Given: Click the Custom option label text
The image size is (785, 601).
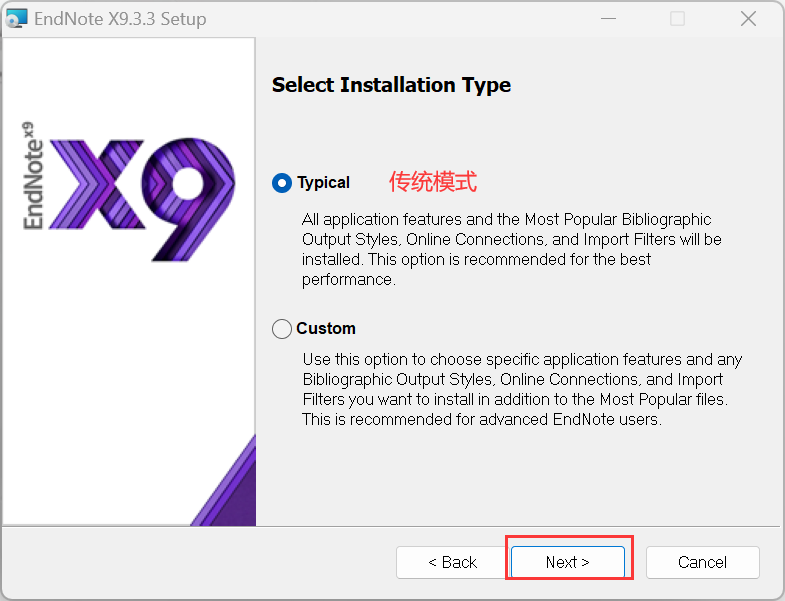Looking at the screenshot, I should point(326,329).
